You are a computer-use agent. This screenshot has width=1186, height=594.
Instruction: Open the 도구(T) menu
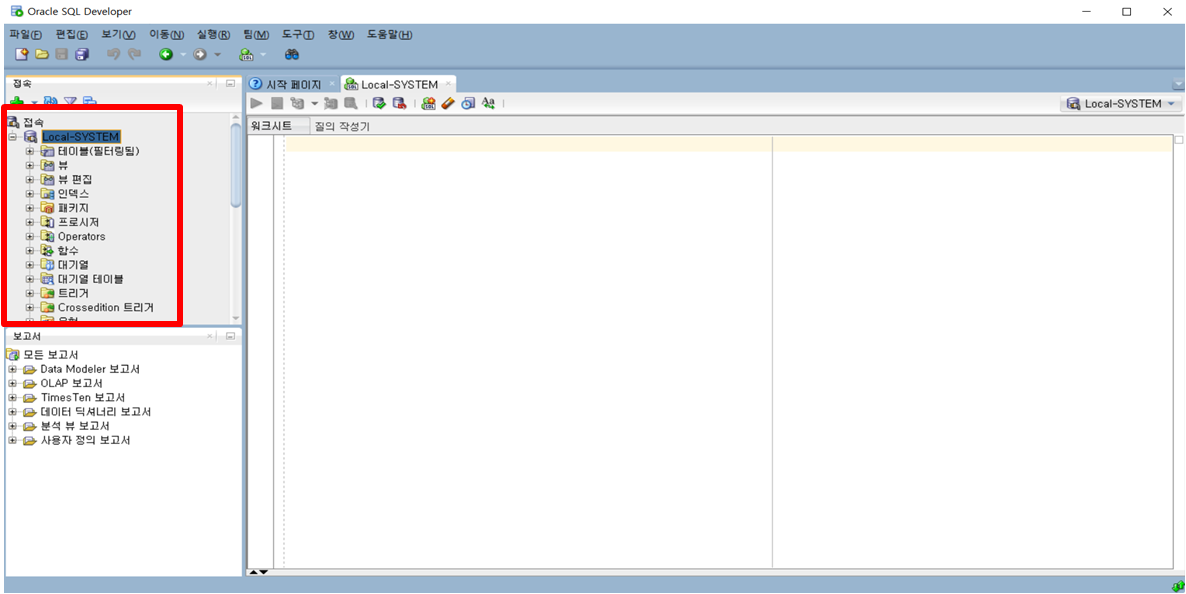point(299,35)
